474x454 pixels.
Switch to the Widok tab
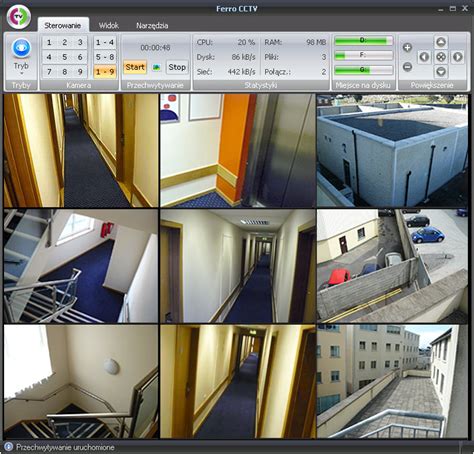coord(109,25)
